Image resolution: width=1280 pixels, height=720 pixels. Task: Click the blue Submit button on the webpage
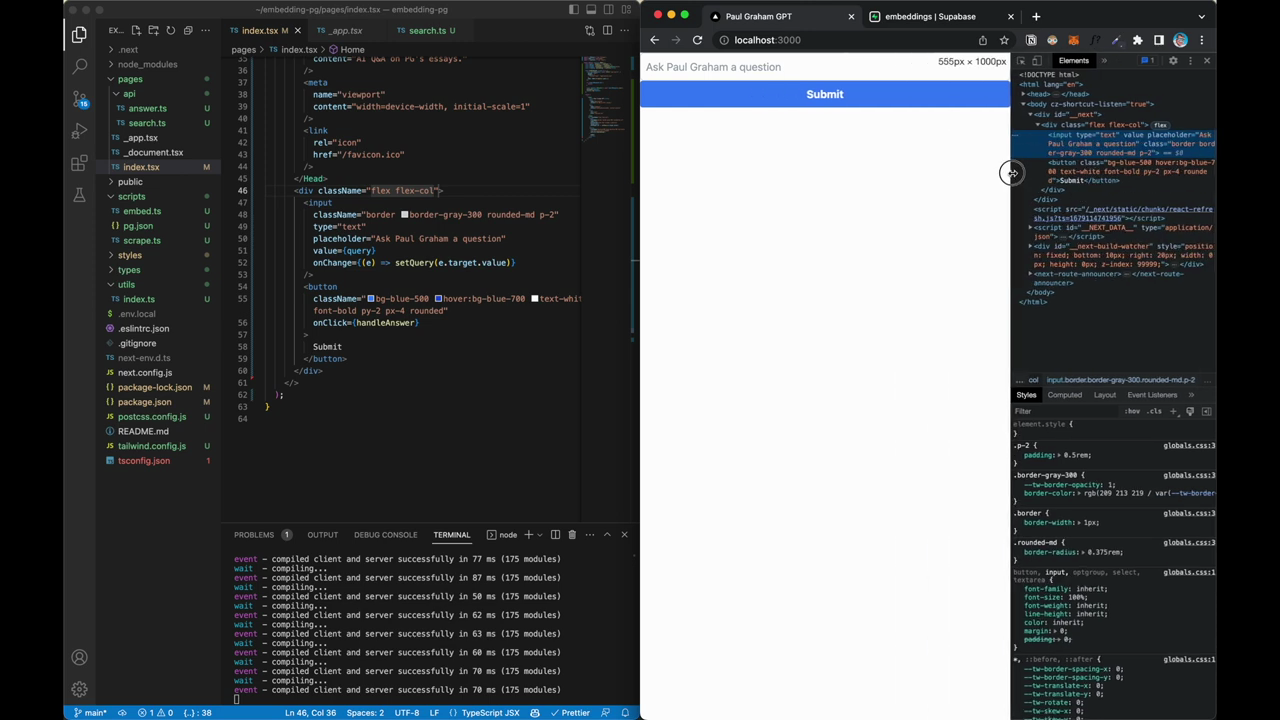click(825, 94)
